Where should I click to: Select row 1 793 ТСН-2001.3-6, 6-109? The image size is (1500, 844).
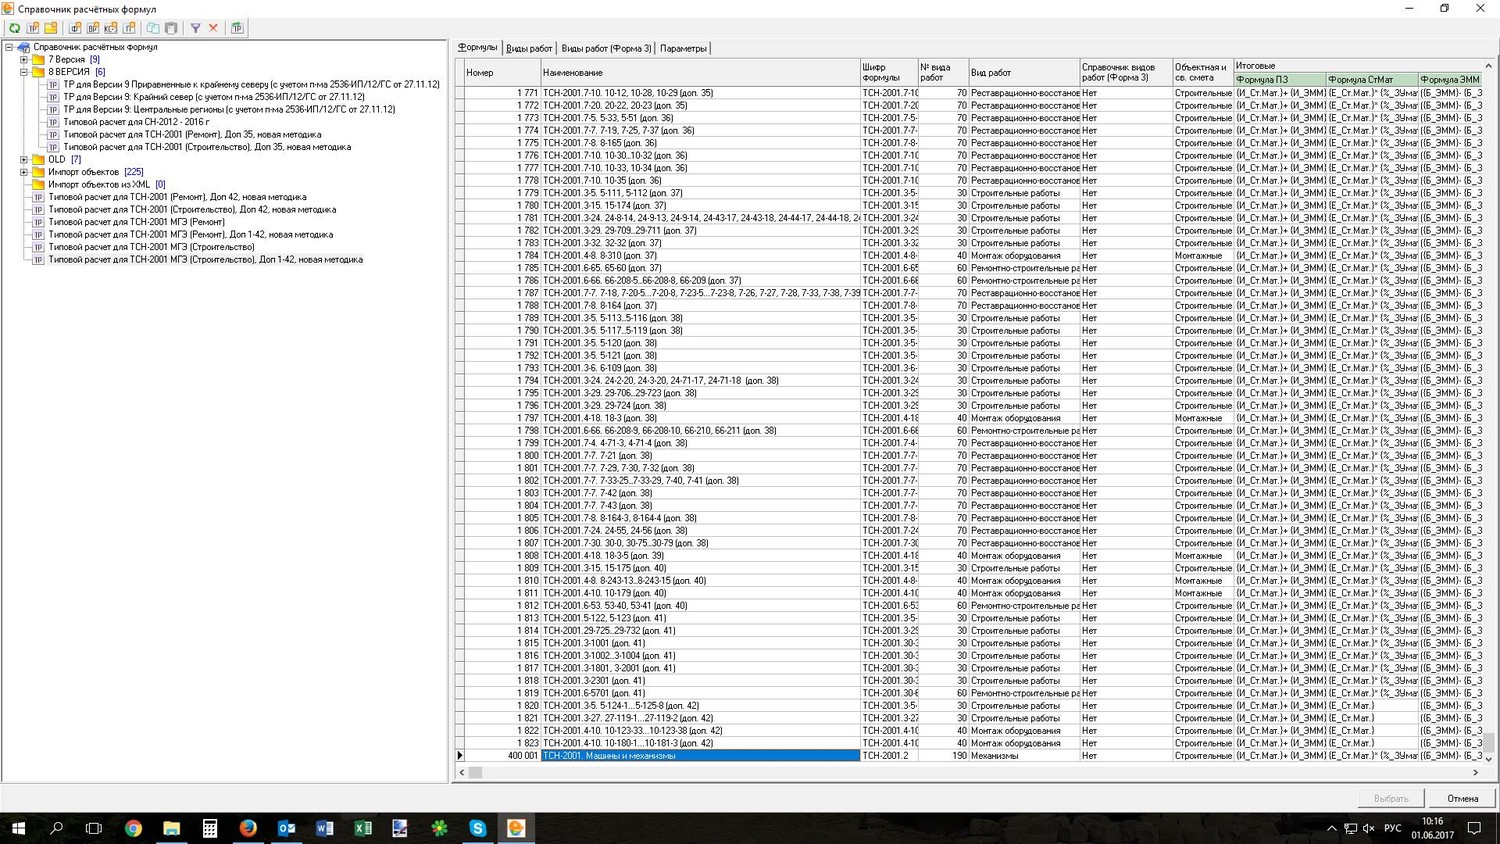(968, 368)
